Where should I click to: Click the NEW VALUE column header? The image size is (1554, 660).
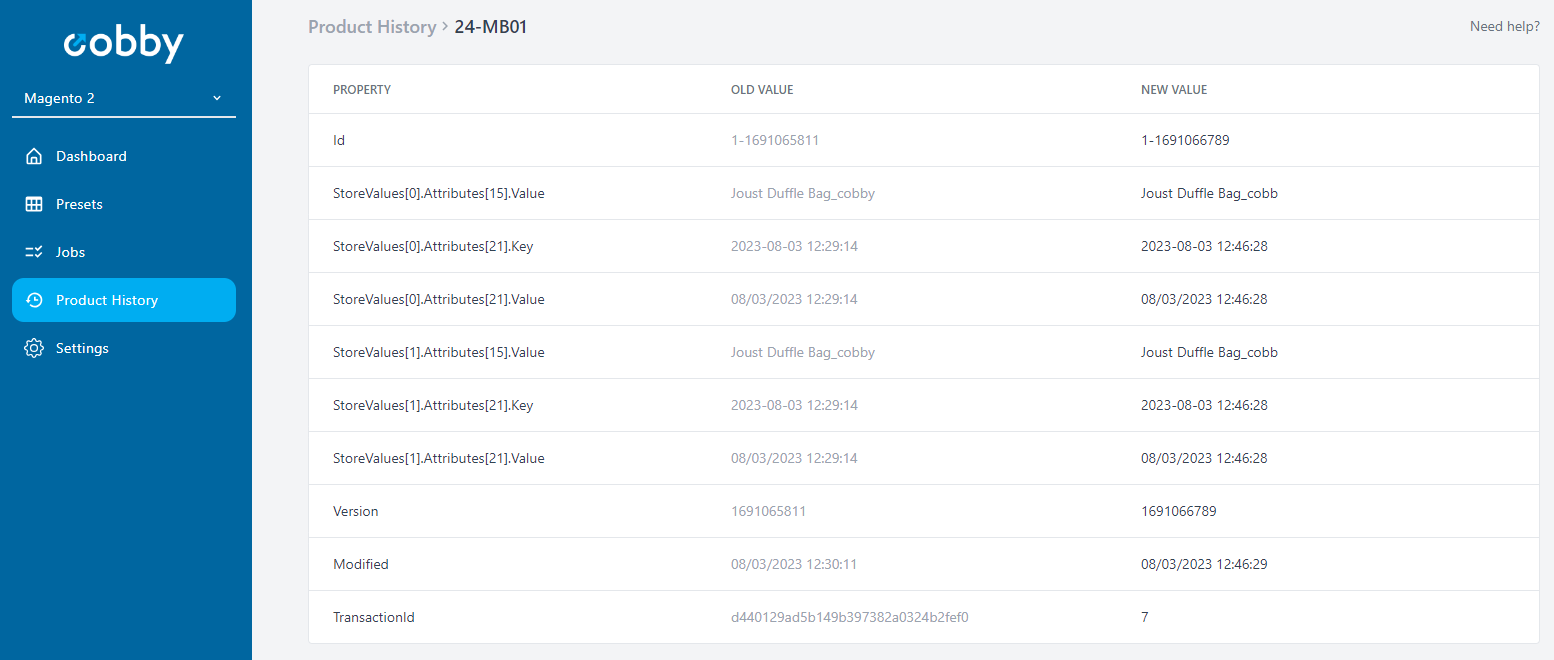(x=1174, y=90)
